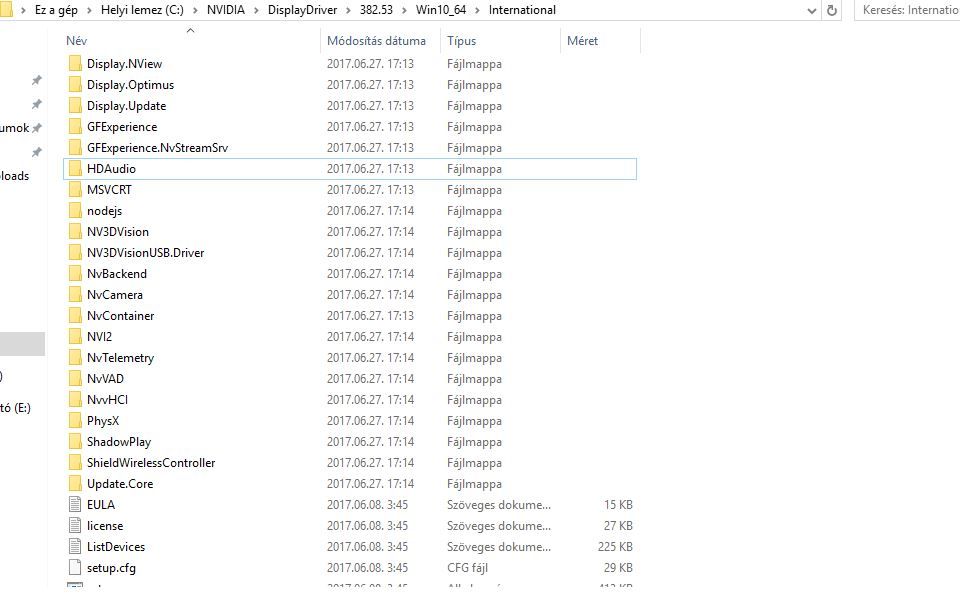
Task: Go to DisplayDriver in address bar
Action: pos(302,10)
